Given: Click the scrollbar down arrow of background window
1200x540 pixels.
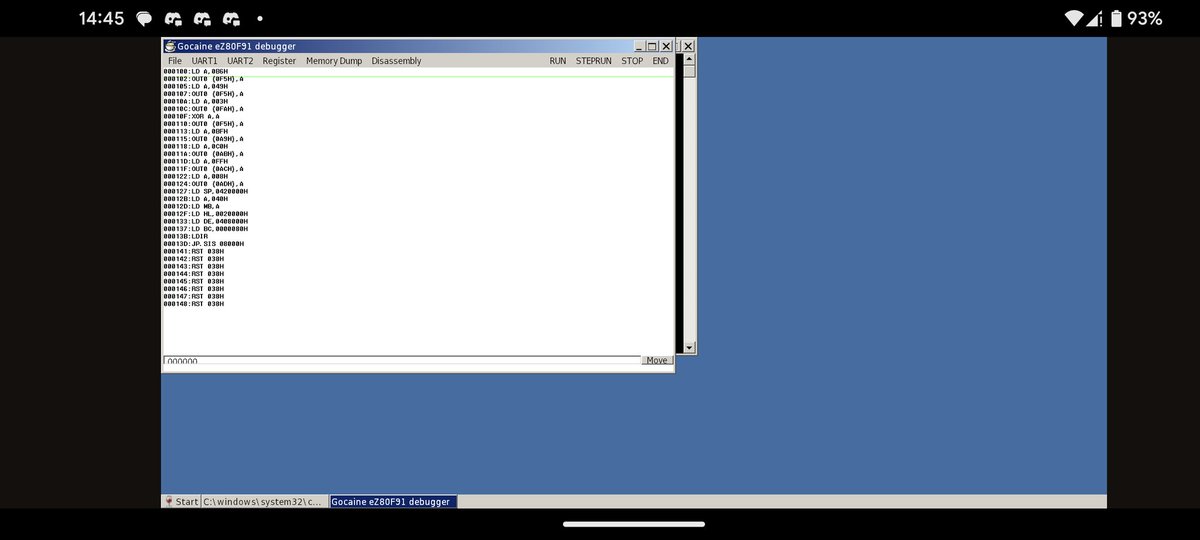Looking at the screenshot, I should click(689, 347).
